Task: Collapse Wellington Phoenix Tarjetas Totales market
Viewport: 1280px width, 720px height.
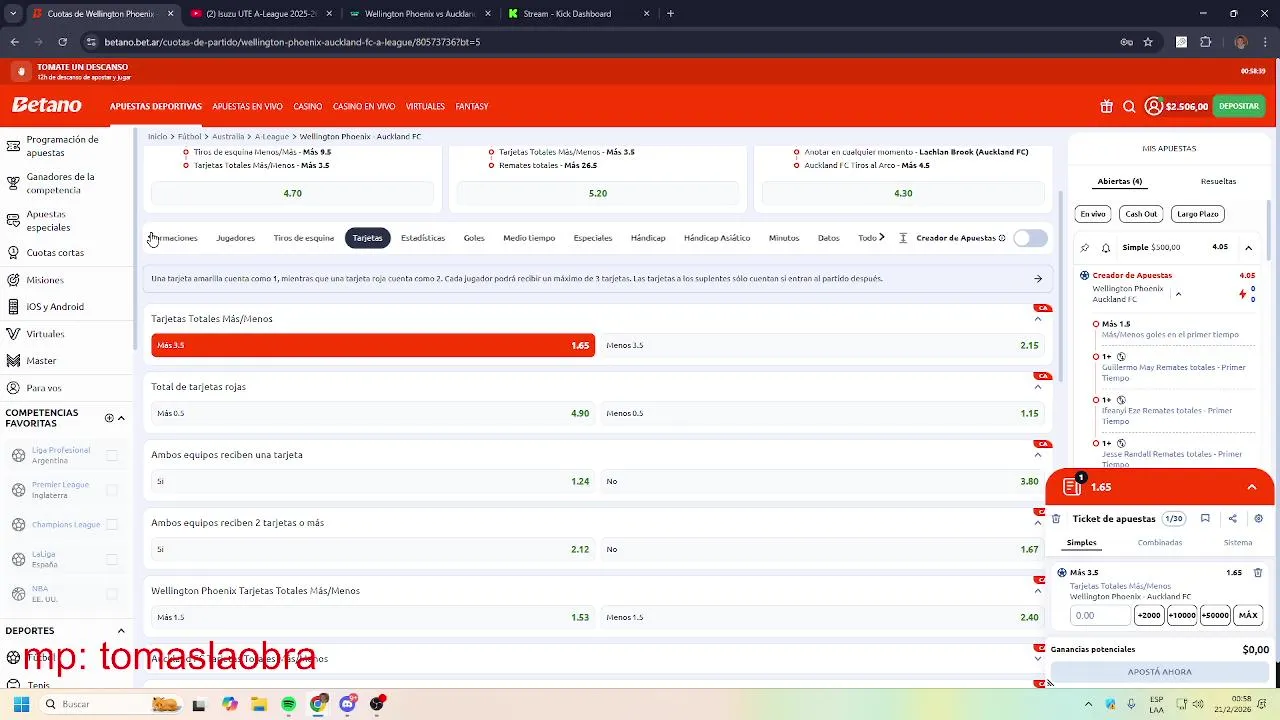Action: point(1038,591)
